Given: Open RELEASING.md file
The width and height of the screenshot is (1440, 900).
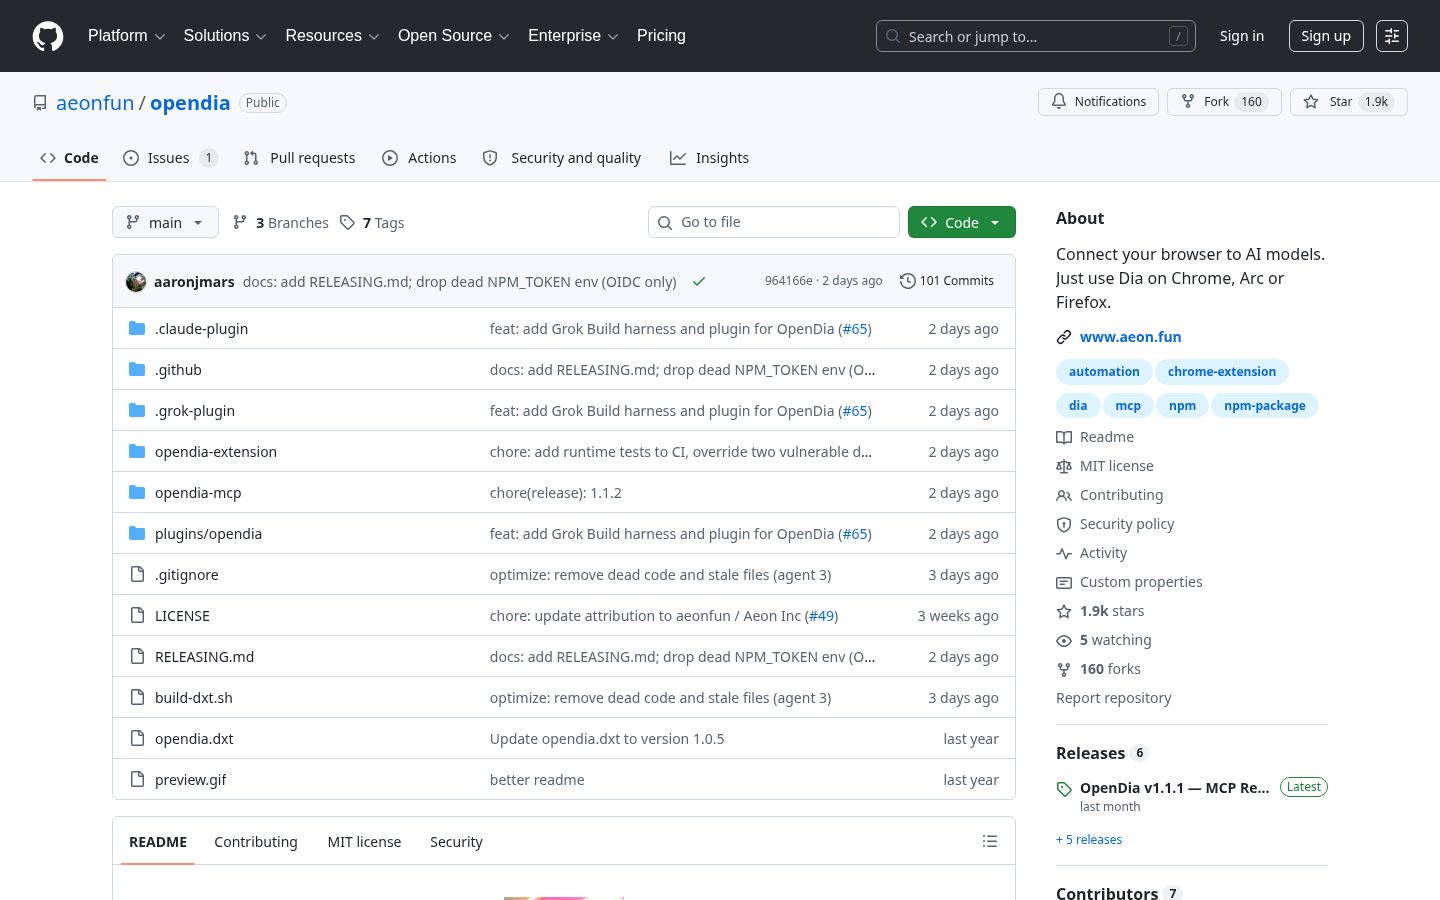Looking at the screenshot, I should coord(204,657).
